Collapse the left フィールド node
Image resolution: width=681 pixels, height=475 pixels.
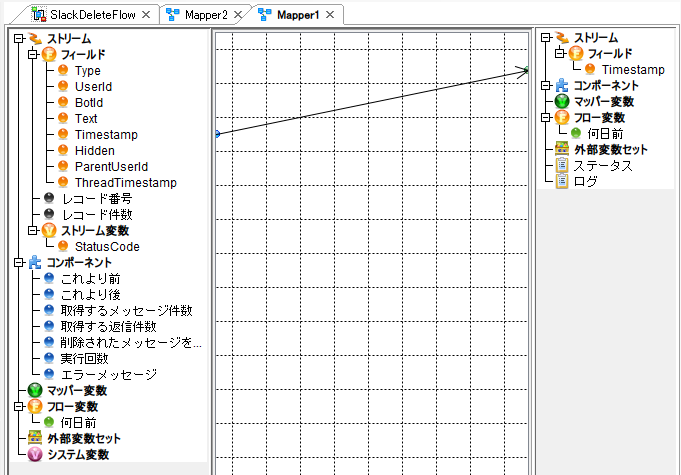[x=33, y=55]
